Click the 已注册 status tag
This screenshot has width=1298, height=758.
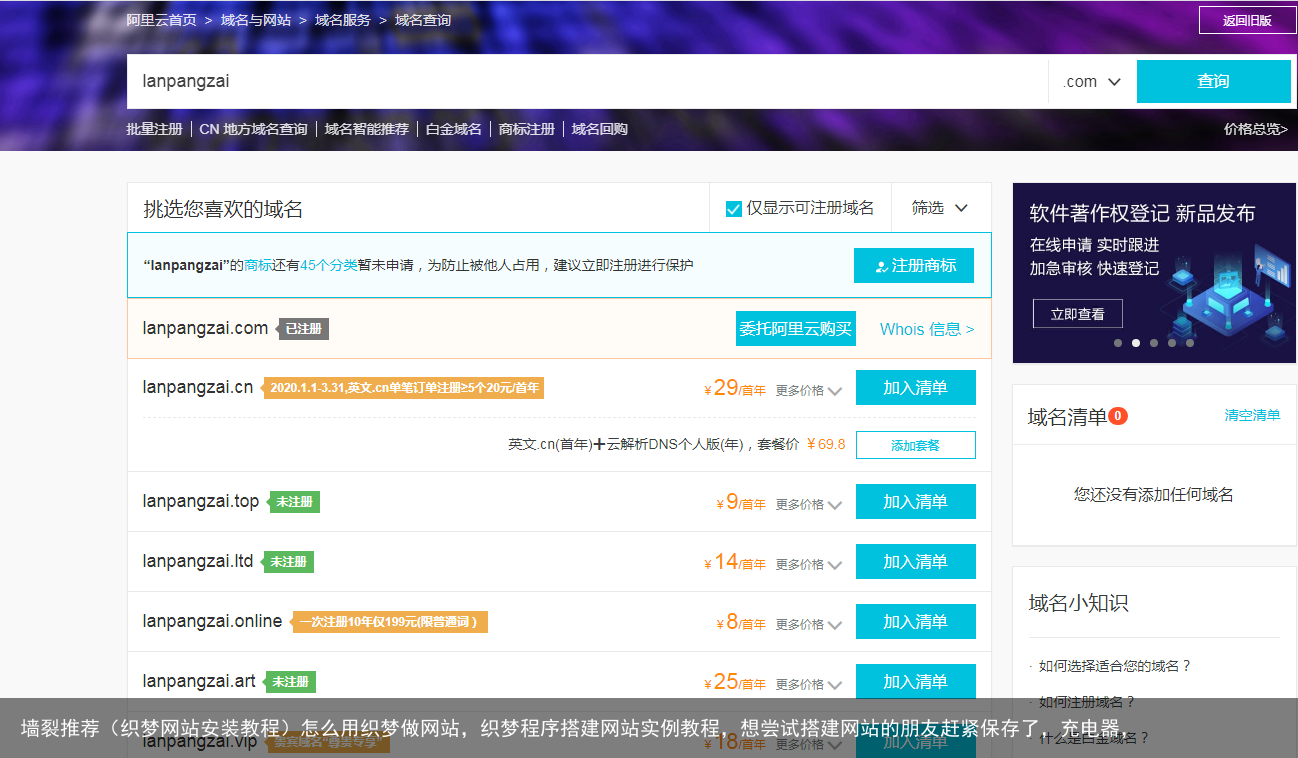click(304, 329)
